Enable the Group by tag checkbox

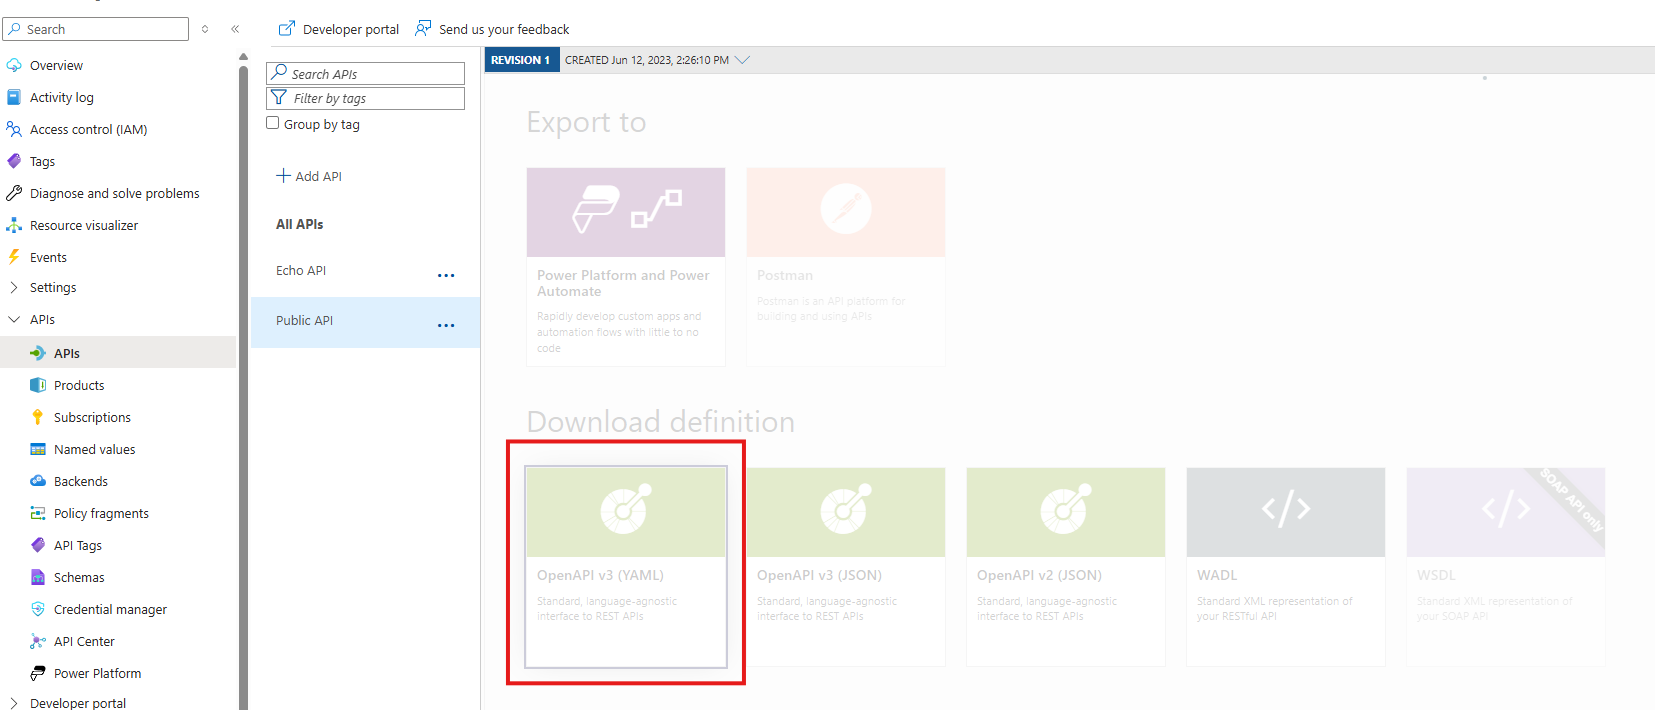pyautogui.click(x=273, y=123)
